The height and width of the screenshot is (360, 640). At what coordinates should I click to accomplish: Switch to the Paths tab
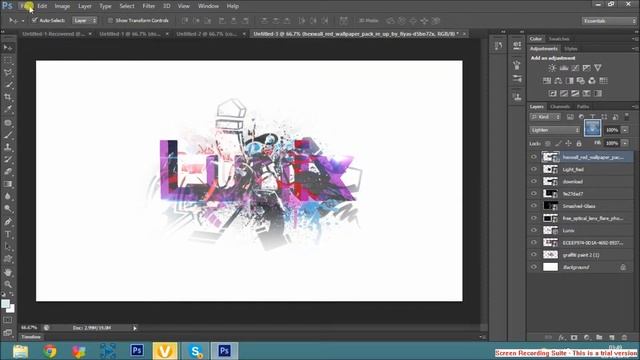[583, 107]
